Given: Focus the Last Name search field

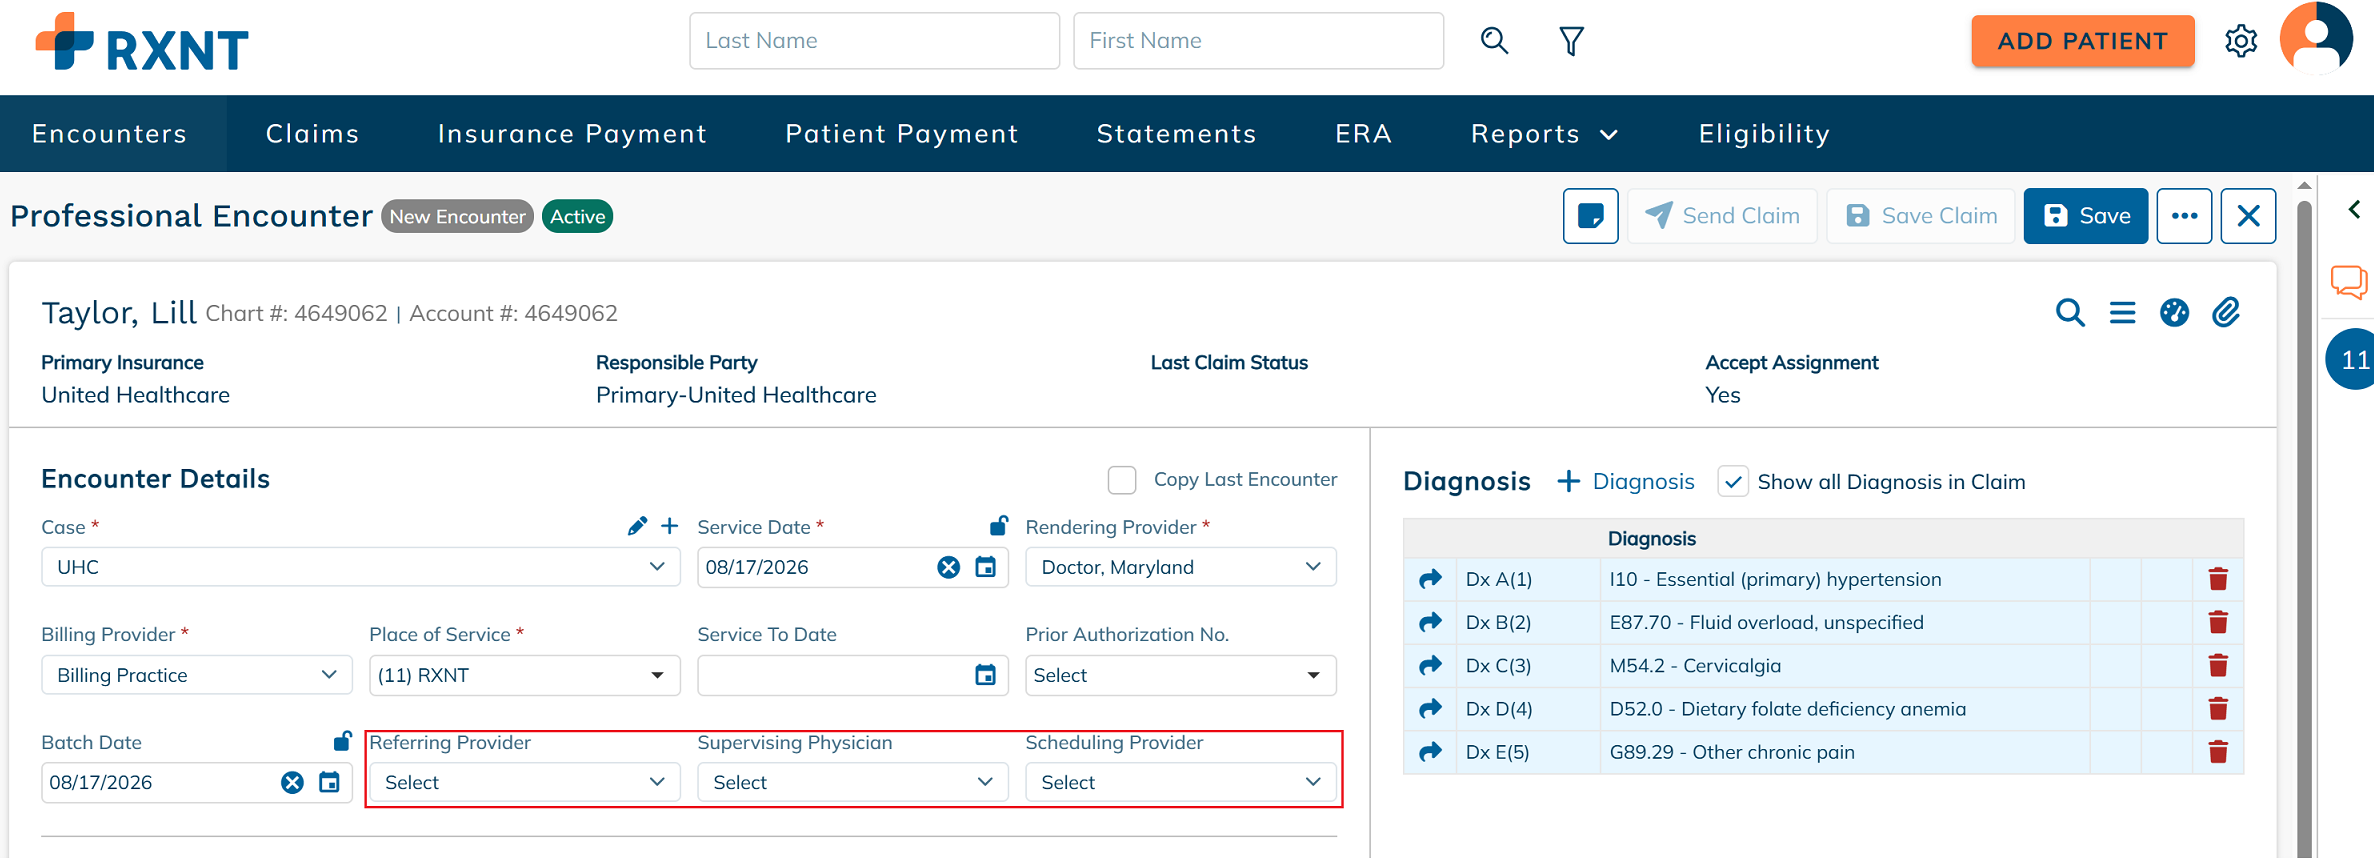Looking at the screenshot, I should 875,41.
